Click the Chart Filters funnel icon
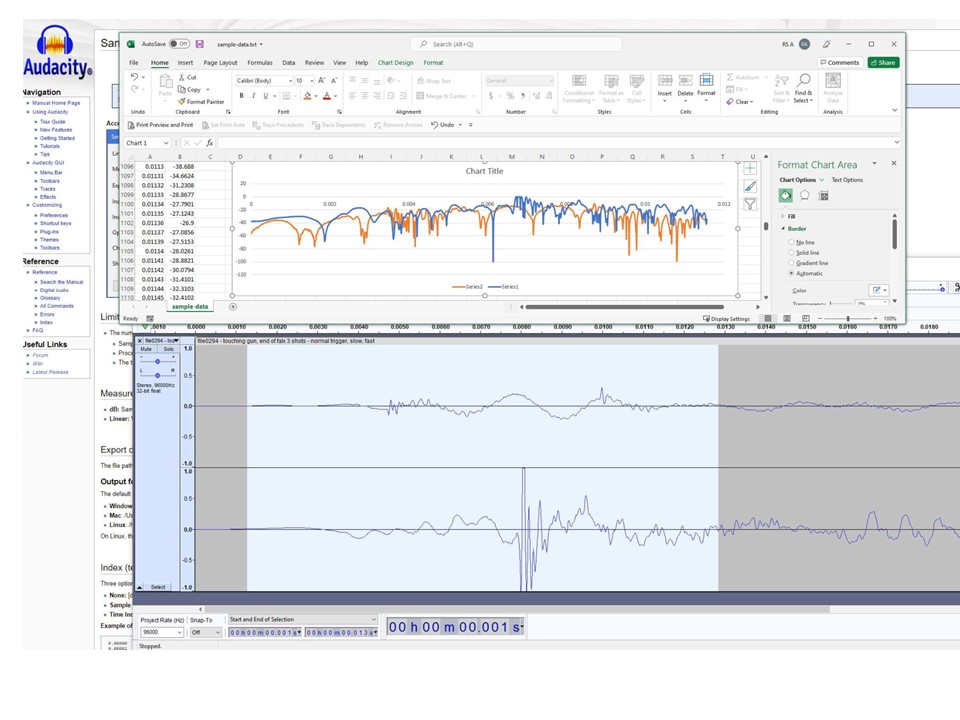 point(750,204)
